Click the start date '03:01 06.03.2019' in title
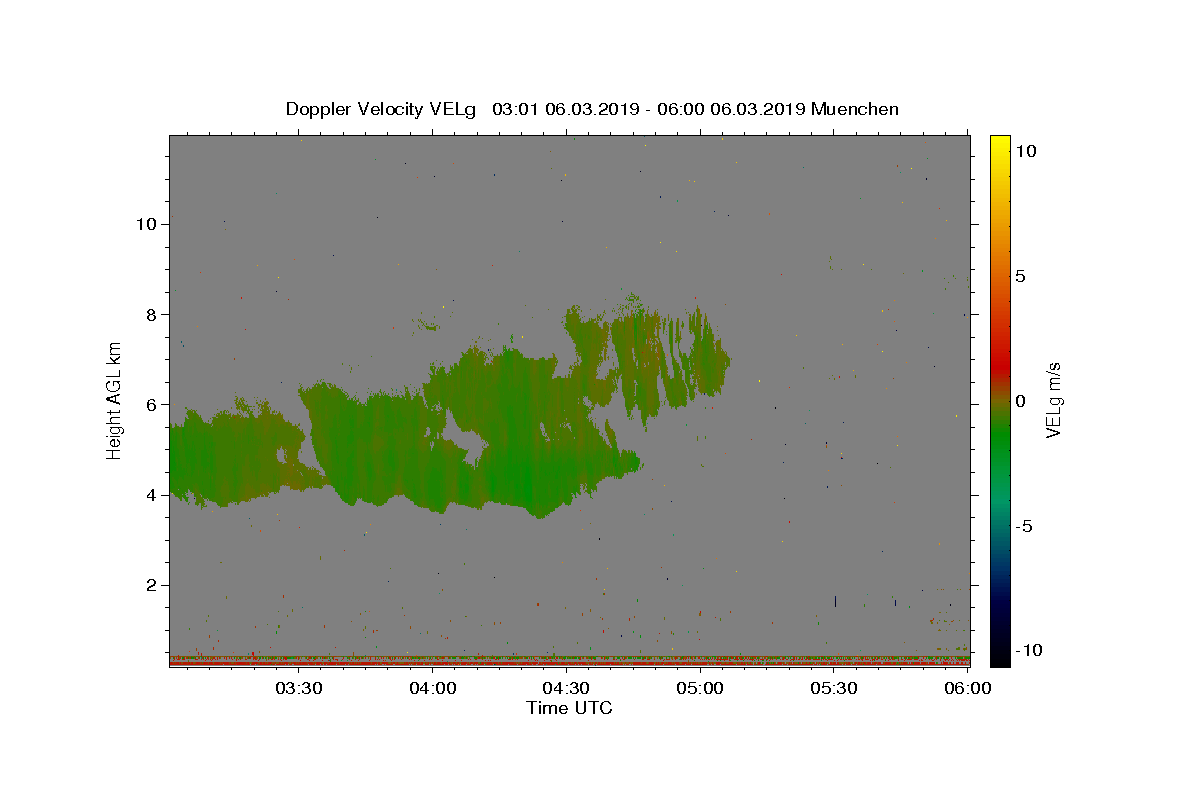The image size is (1200, 800). tap(565, 109)
